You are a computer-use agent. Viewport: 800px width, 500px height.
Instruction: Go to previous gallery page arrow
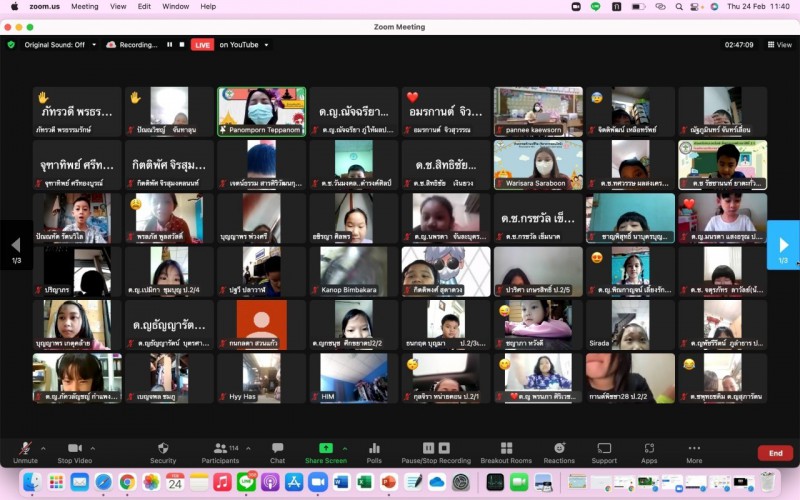pyautogui.click(x=16, y=245)
